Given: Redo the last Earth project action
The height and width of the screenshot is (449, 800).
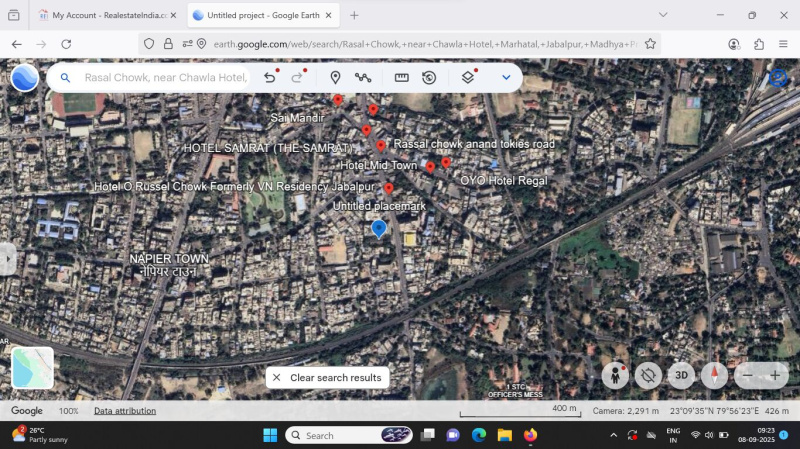Looking at the screenshot, I should [x=297, y=78].
